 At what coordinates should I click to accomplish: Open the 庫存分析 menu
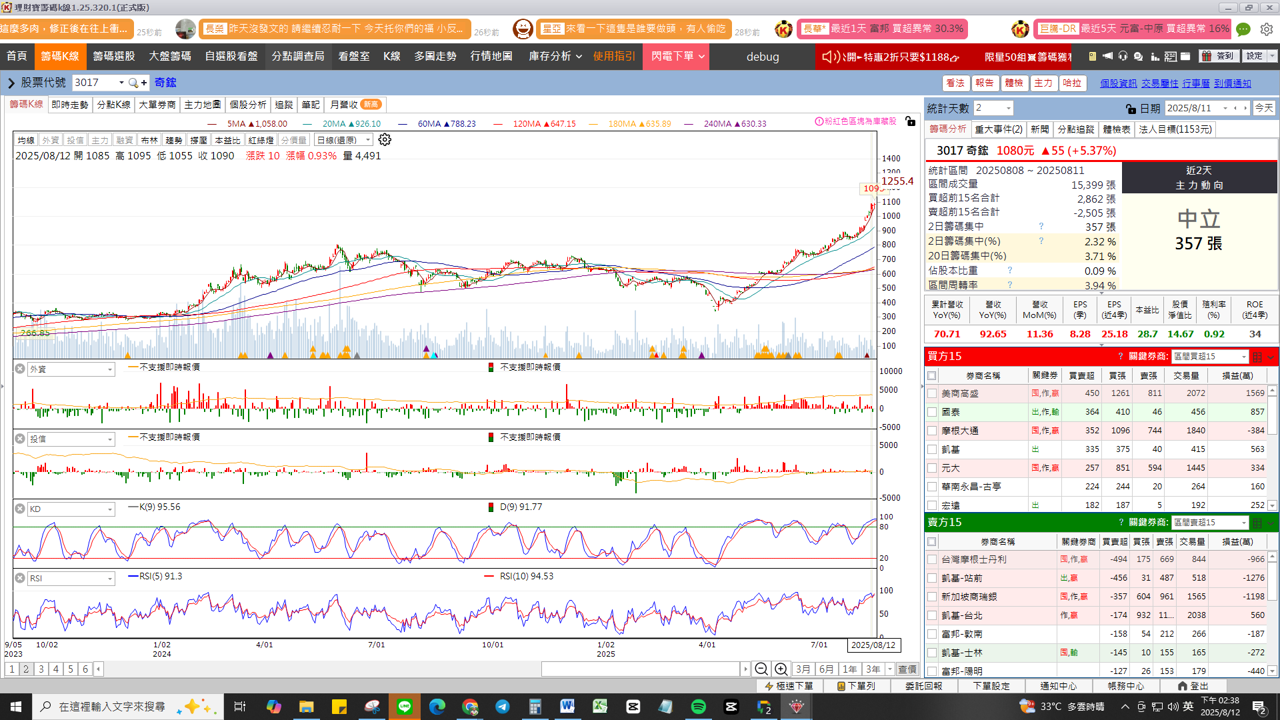pos(555,57)
